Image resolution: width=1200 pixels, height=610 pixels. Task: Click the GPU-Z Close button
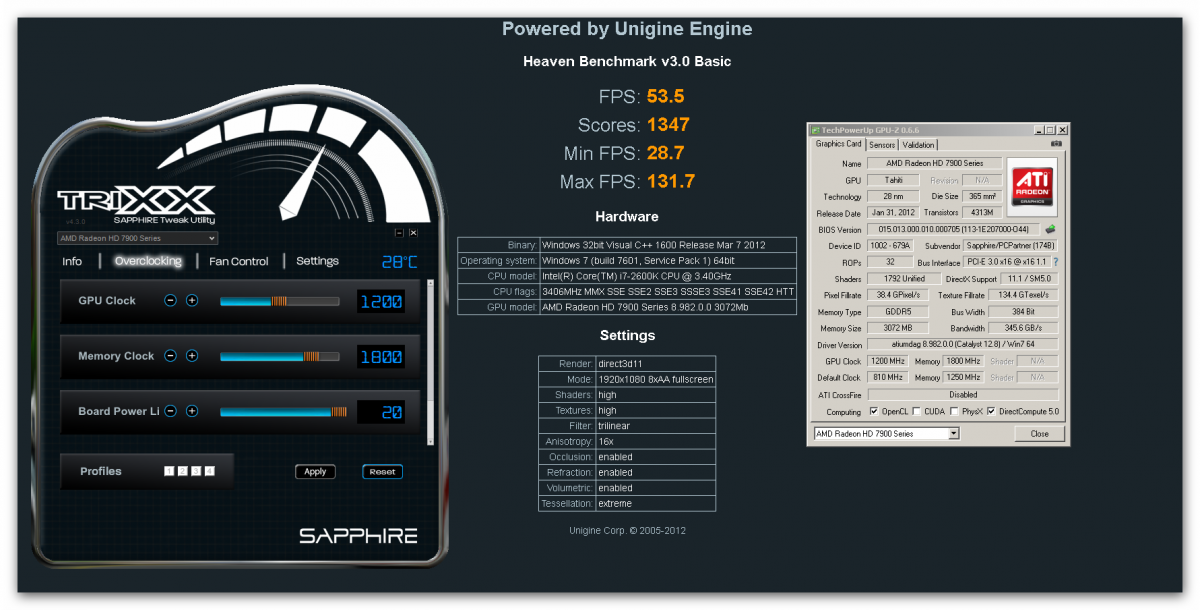pyautogui.click(x=1039, y=434)
